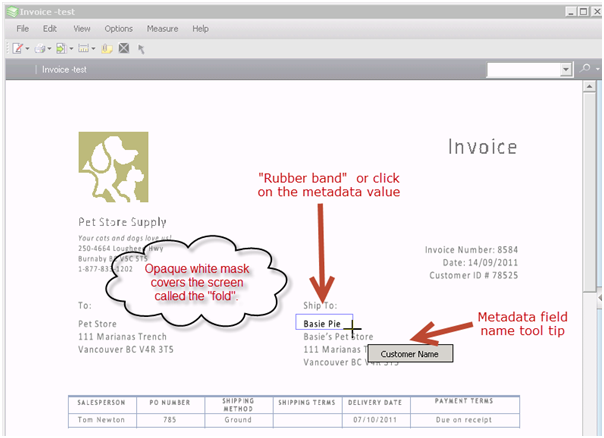Viewport: 604px width, 438px height.
Task: Expand the arrow beside the ruler icon
Action: coord(93,49)
